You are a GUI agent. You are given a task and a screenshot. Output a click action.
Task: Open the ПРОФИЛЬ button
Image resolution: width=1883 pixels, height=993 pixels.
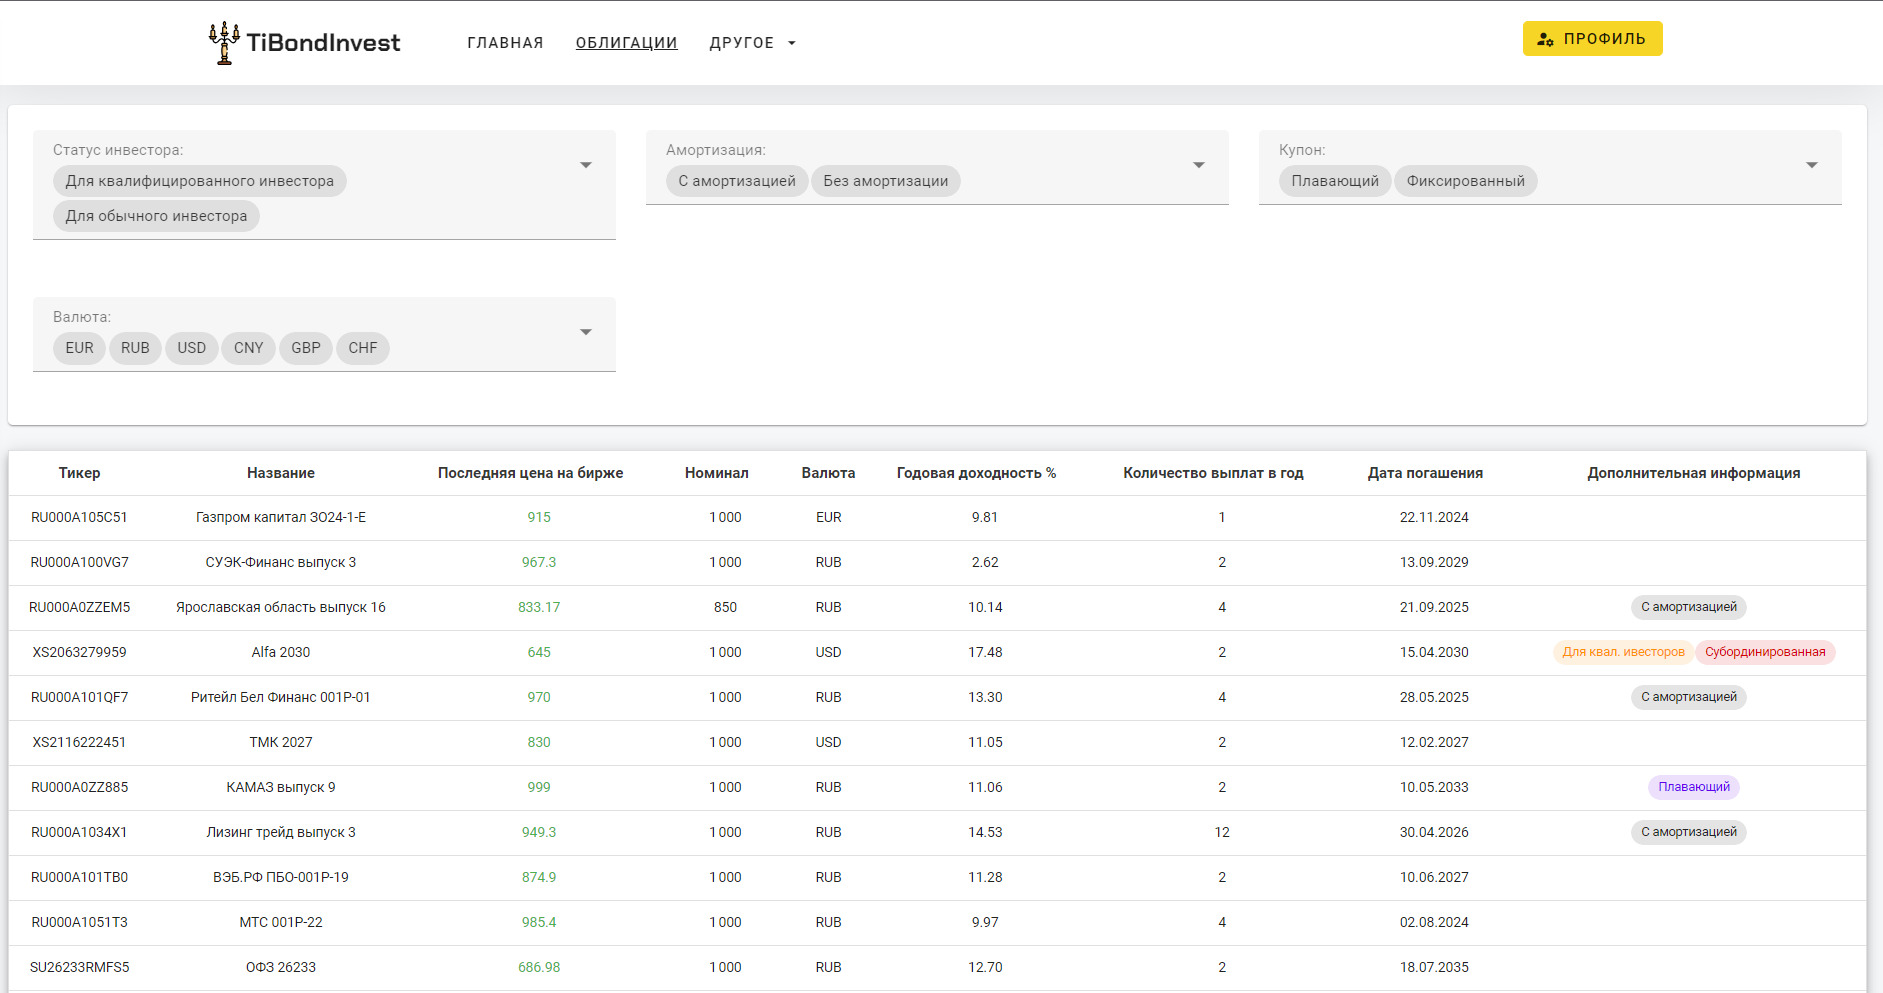pos(1592,39)
